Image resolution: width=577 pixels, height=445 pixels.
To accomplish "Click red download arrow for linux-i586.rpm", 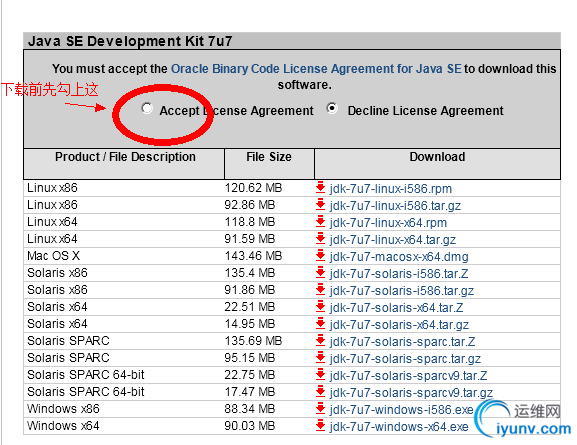I will click(321, 187).
